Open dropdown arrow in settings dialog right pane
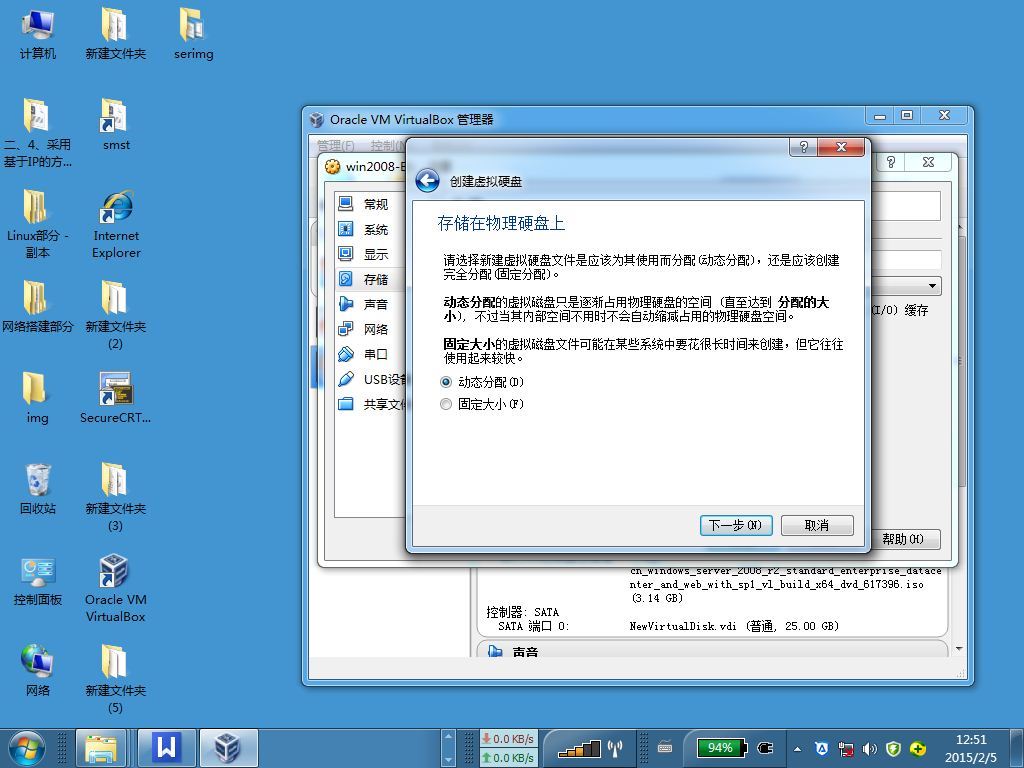1024x768 pixels. coord(932,286)
